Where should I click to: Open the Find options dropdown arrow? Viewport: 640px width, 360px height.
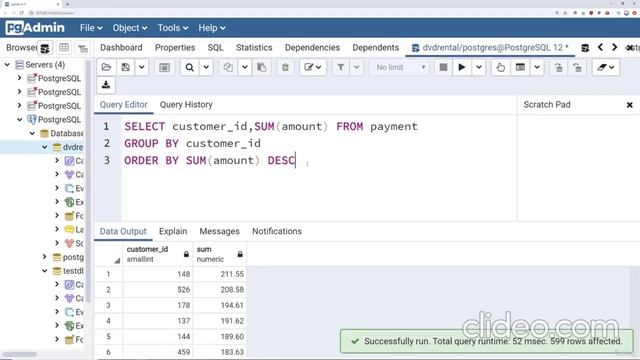[x=206, y=67]
